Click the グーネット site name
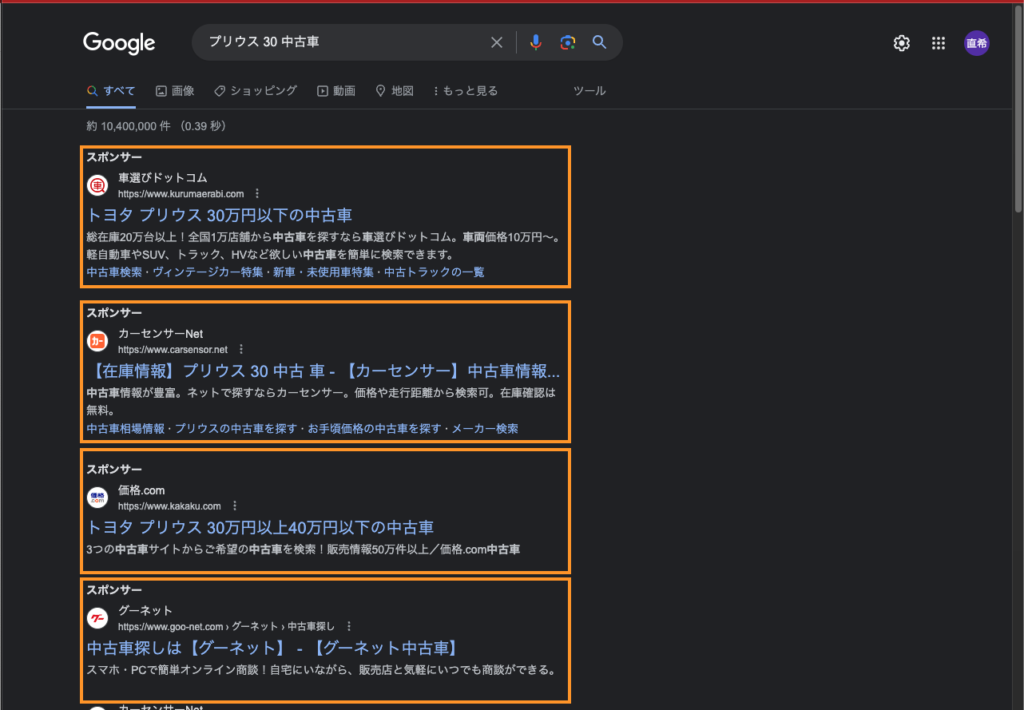1024x710 pixels. point(145,611)
